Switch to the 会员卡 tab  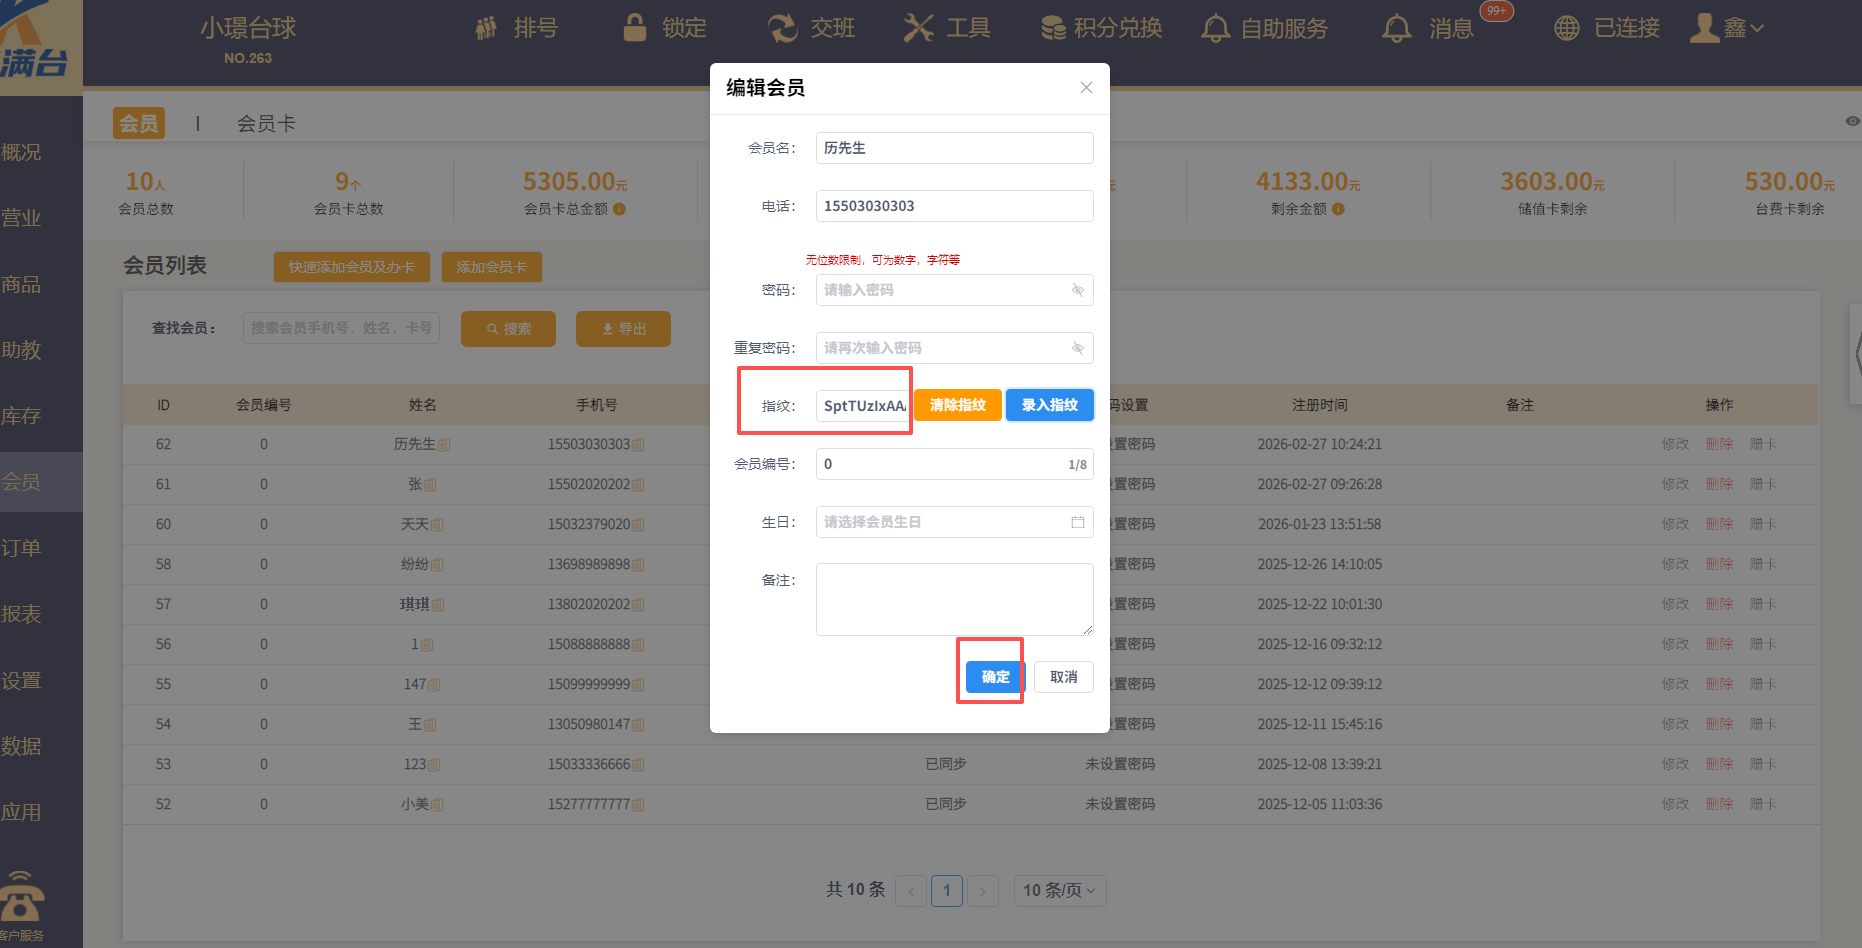coord(266,124)
